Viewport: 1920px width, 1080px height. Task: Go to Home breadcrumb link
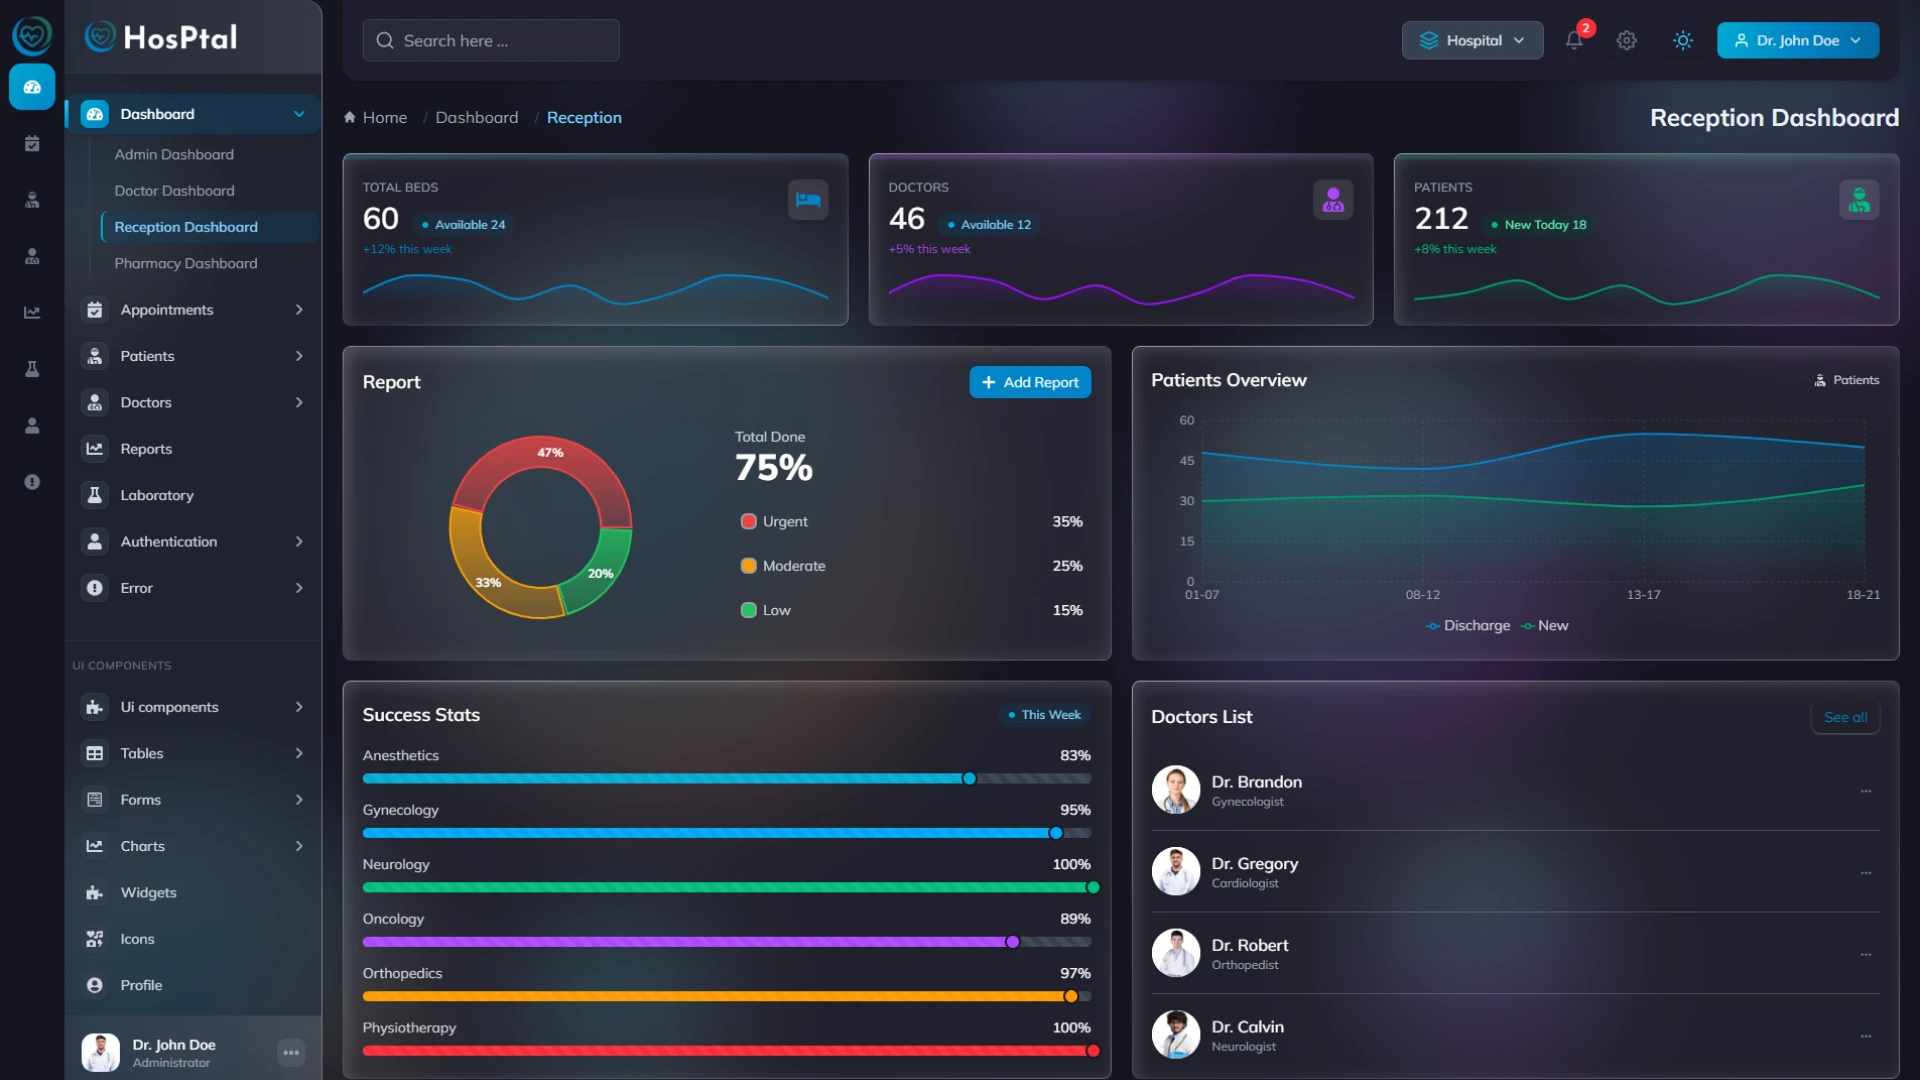[x=385, y=117]
